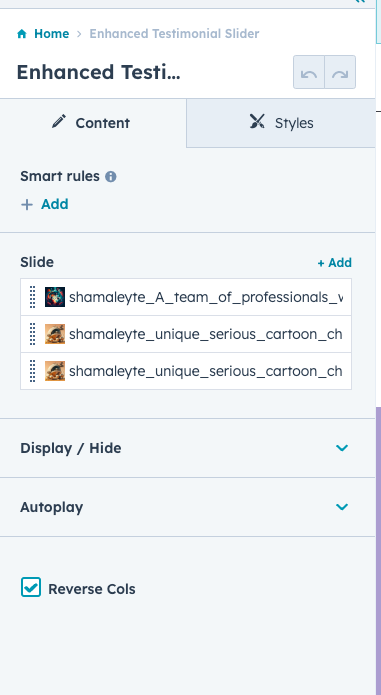Click the paintbrush icon on Styles tab
This screenshot has width=381, height=695.
tap(257, 121)
